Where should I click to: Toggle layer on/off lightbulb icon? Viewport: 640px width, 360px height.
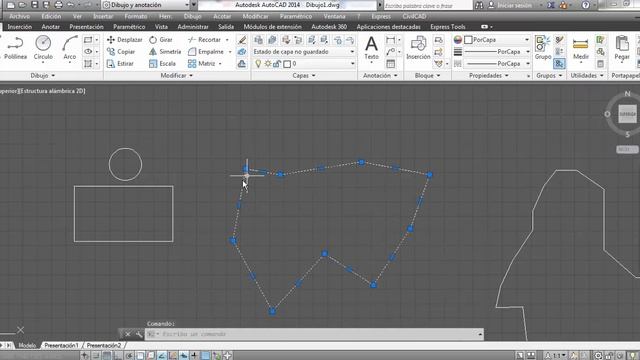[258, 64]
